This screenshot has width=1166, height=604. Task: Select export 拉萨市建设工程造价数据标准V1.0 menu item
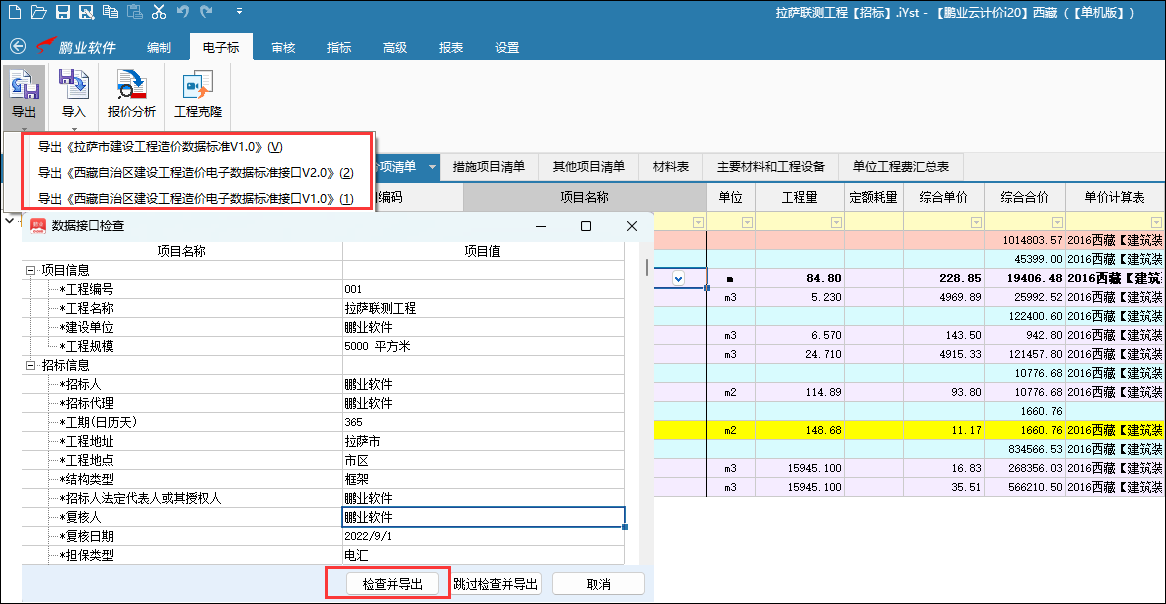tap(160, 147)
